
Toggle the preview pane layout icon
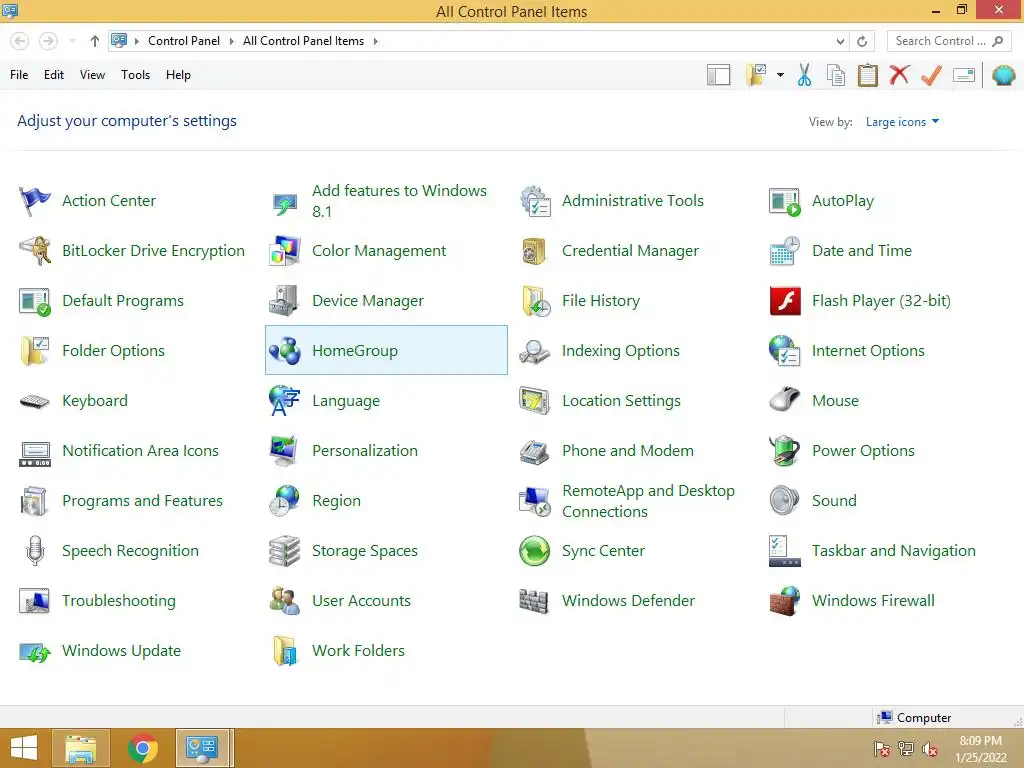(x=718, y=75)
